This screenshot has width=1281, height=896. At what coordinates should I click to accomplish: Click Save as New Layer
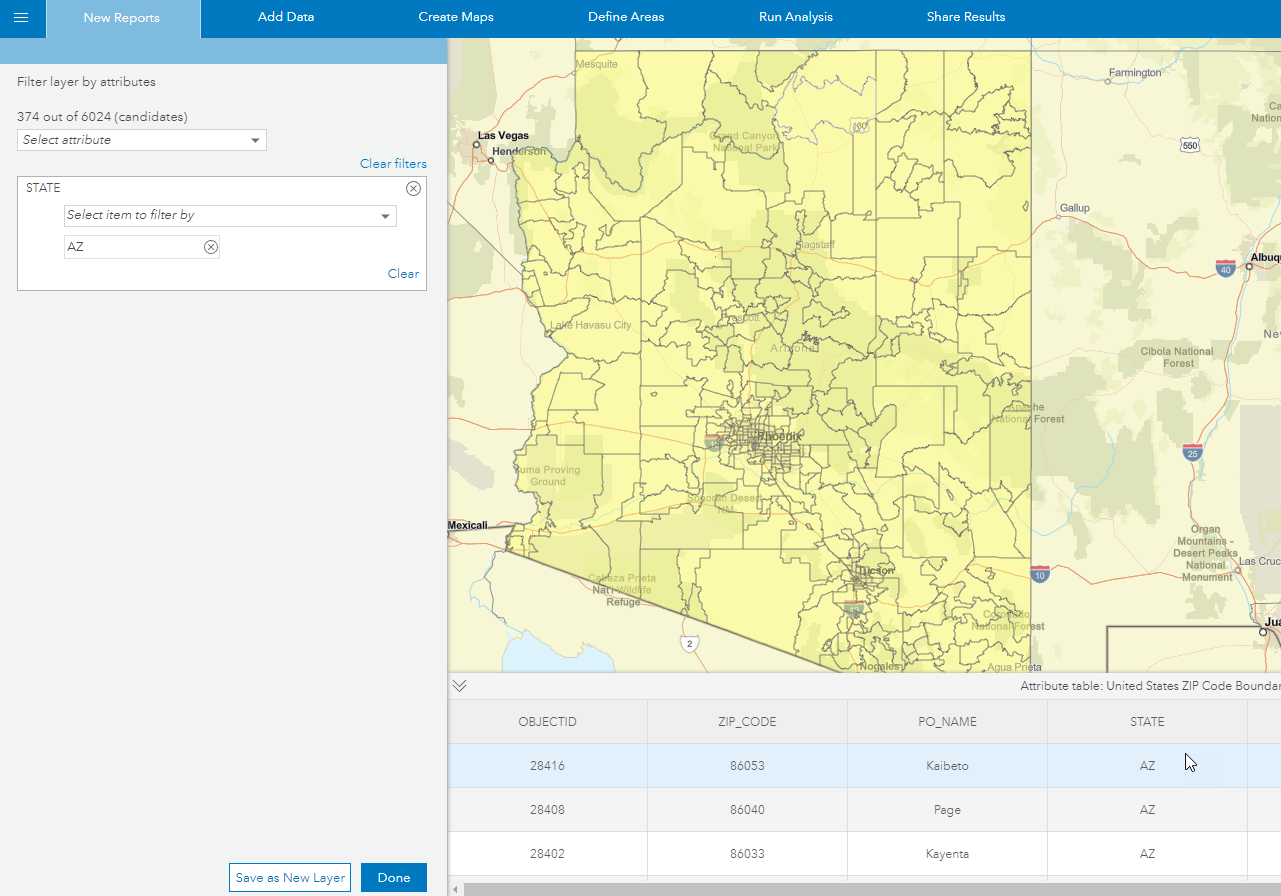(x=289, y=877)
